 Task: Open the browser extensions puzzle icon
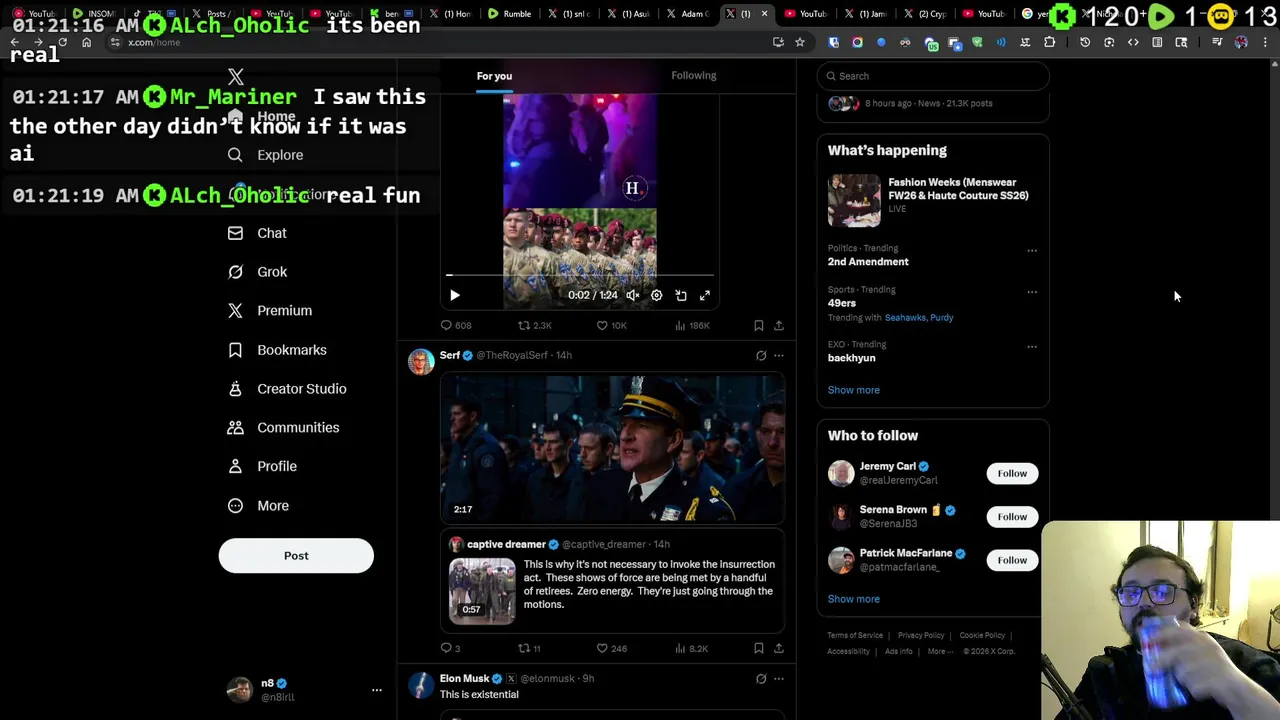[x=1050, y=42]
